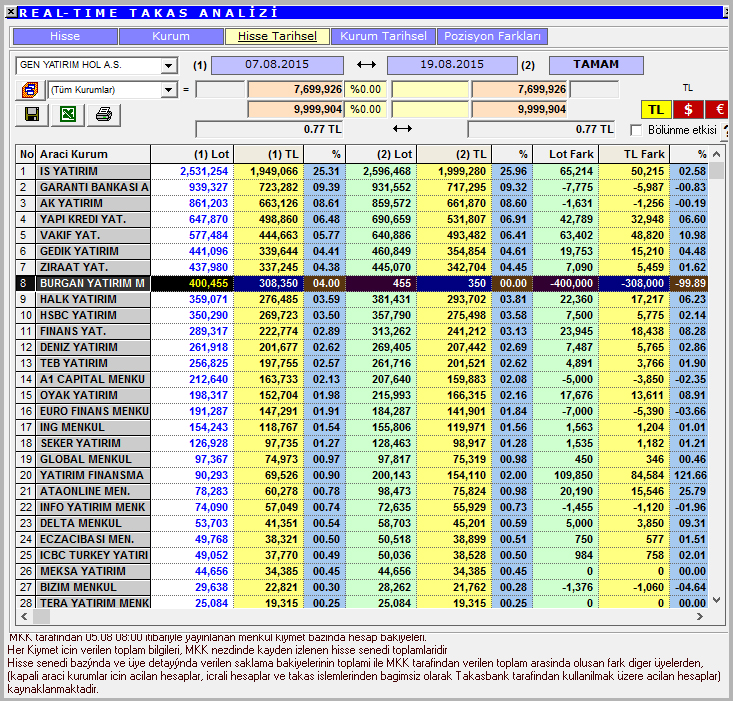Select the GARANTI BANKASI A row
This screenshot has width=733, height=701.
point(362,187)
